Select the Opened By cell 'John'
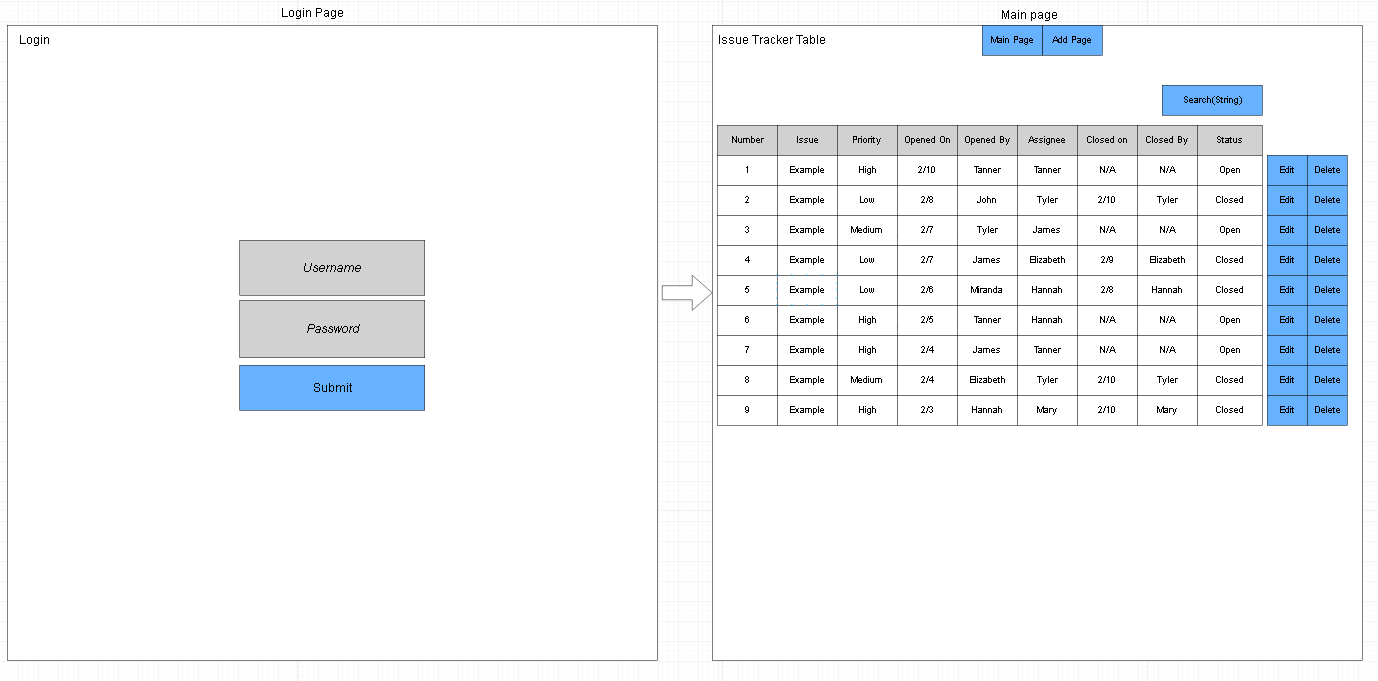The height and width of the screenshot is (681, 1378). pyautogui.click(x=987, y=200)
